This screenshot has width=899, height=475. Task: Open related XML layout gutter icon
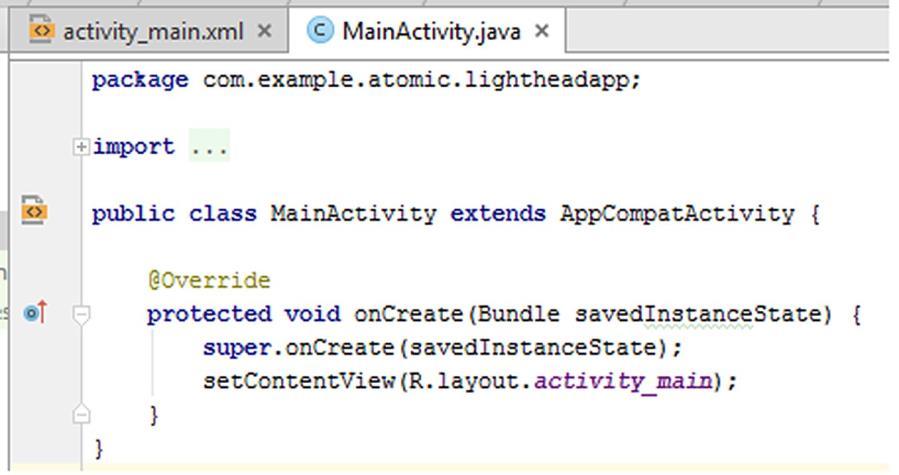(34, 210)
